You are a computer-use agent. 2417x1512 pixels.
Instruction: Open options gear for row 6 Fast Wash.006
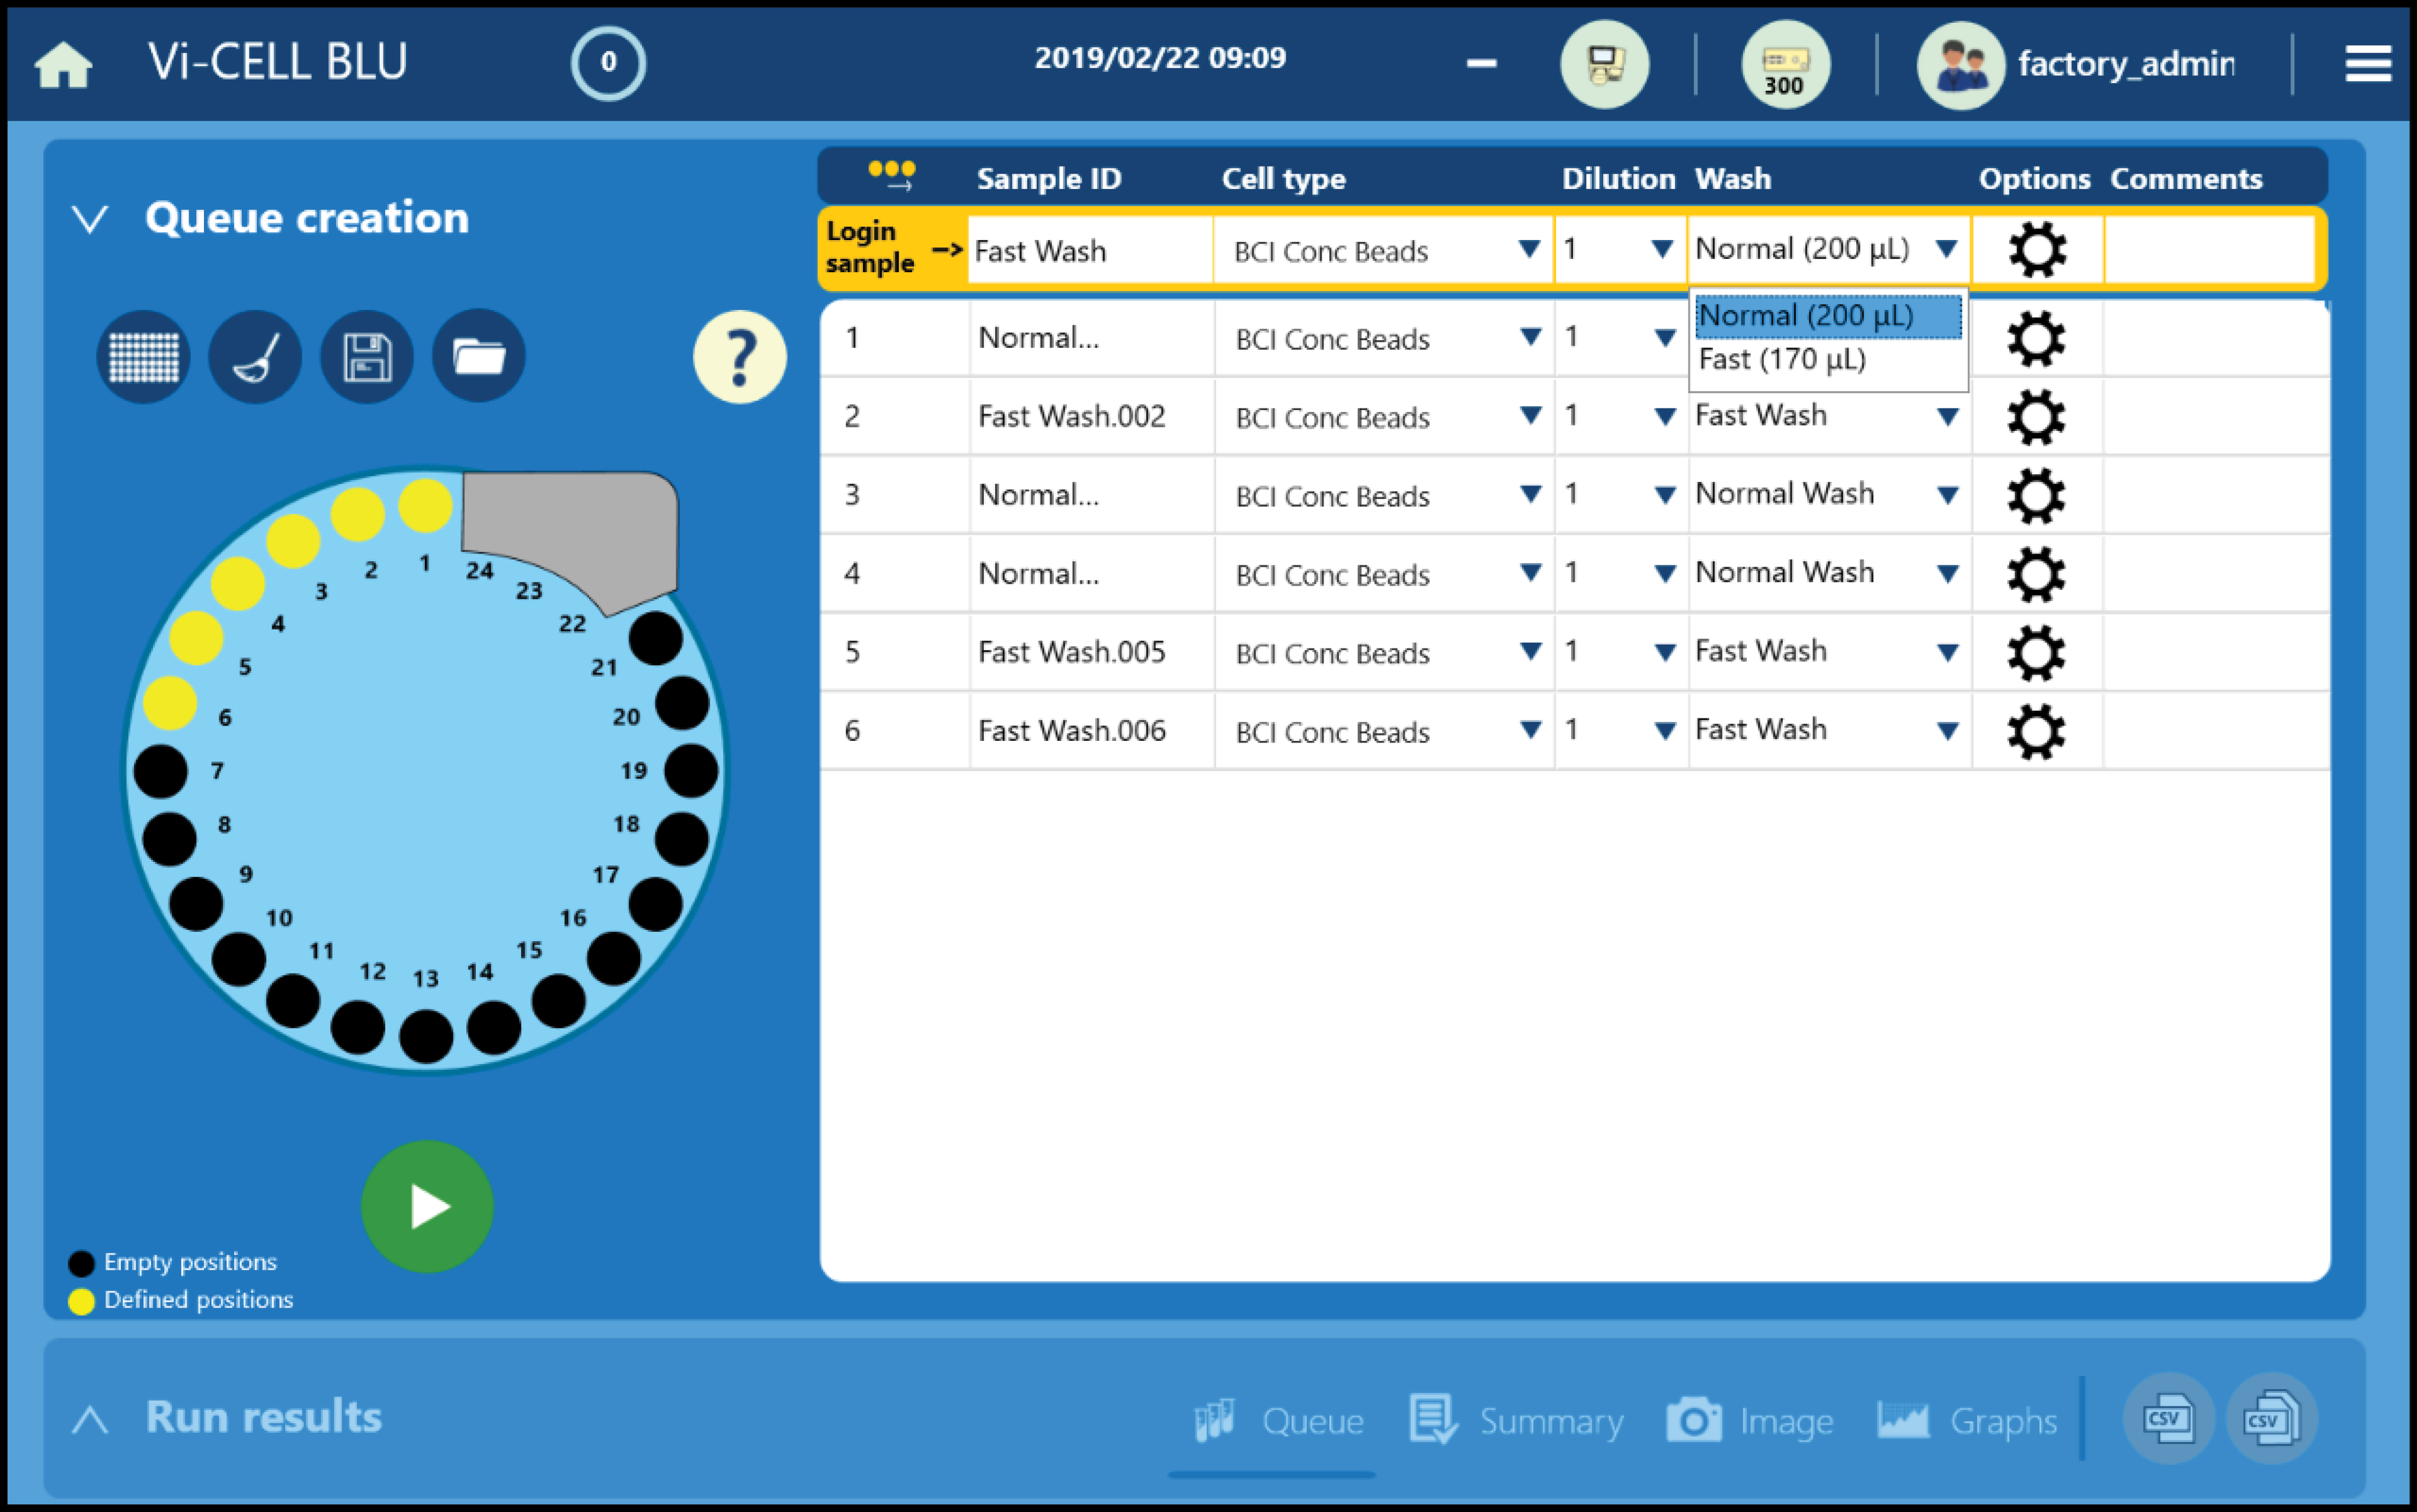coord(2036,732)
